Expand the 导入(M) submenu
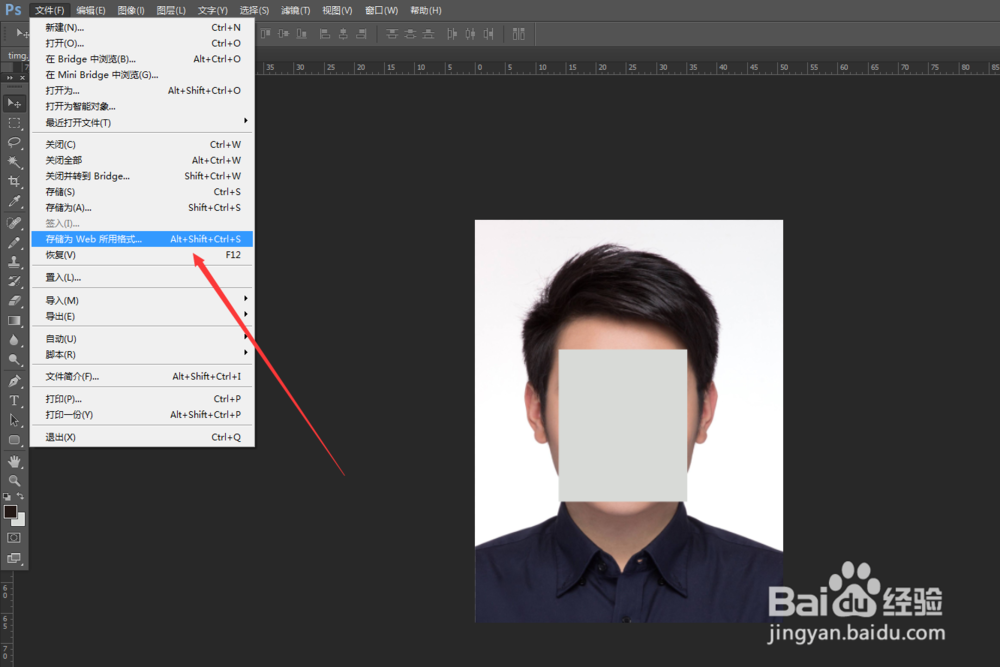1000x667 pixels. pos(142,300)
